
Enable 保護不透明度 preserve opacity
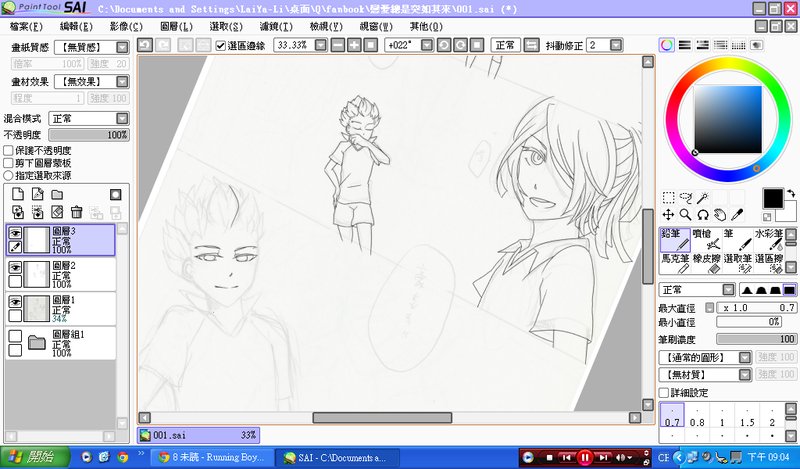[x=8, y=151]
